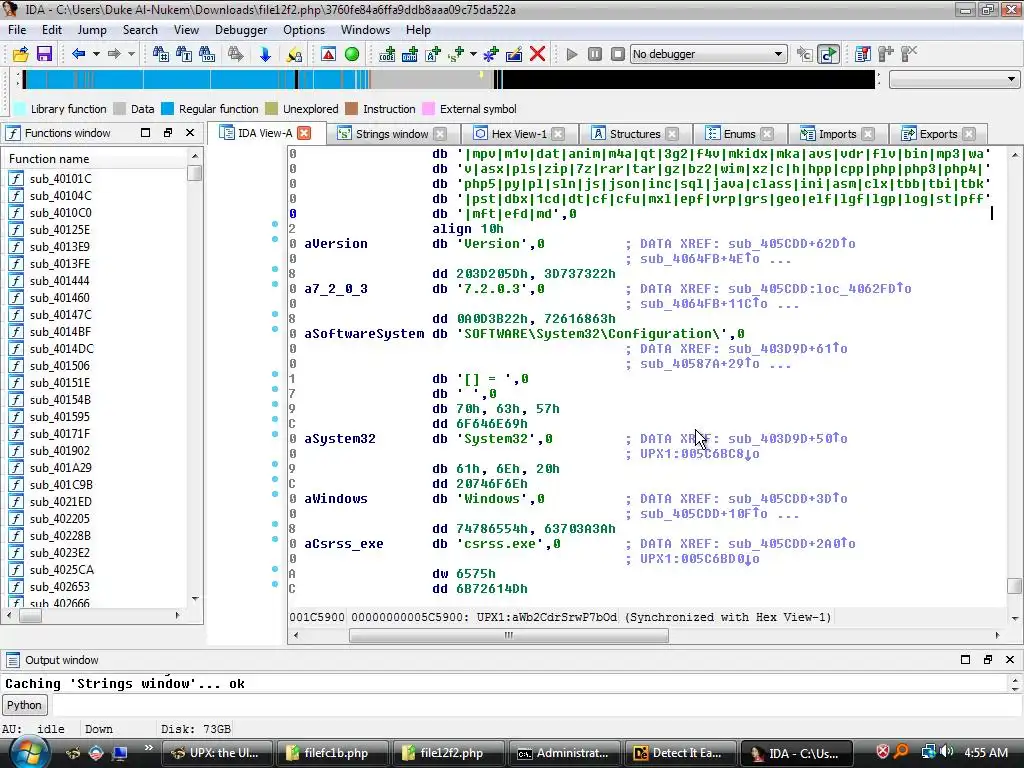Click the convert to code icon
Viewport: 1024px width, 768px height.
[387, 54]
